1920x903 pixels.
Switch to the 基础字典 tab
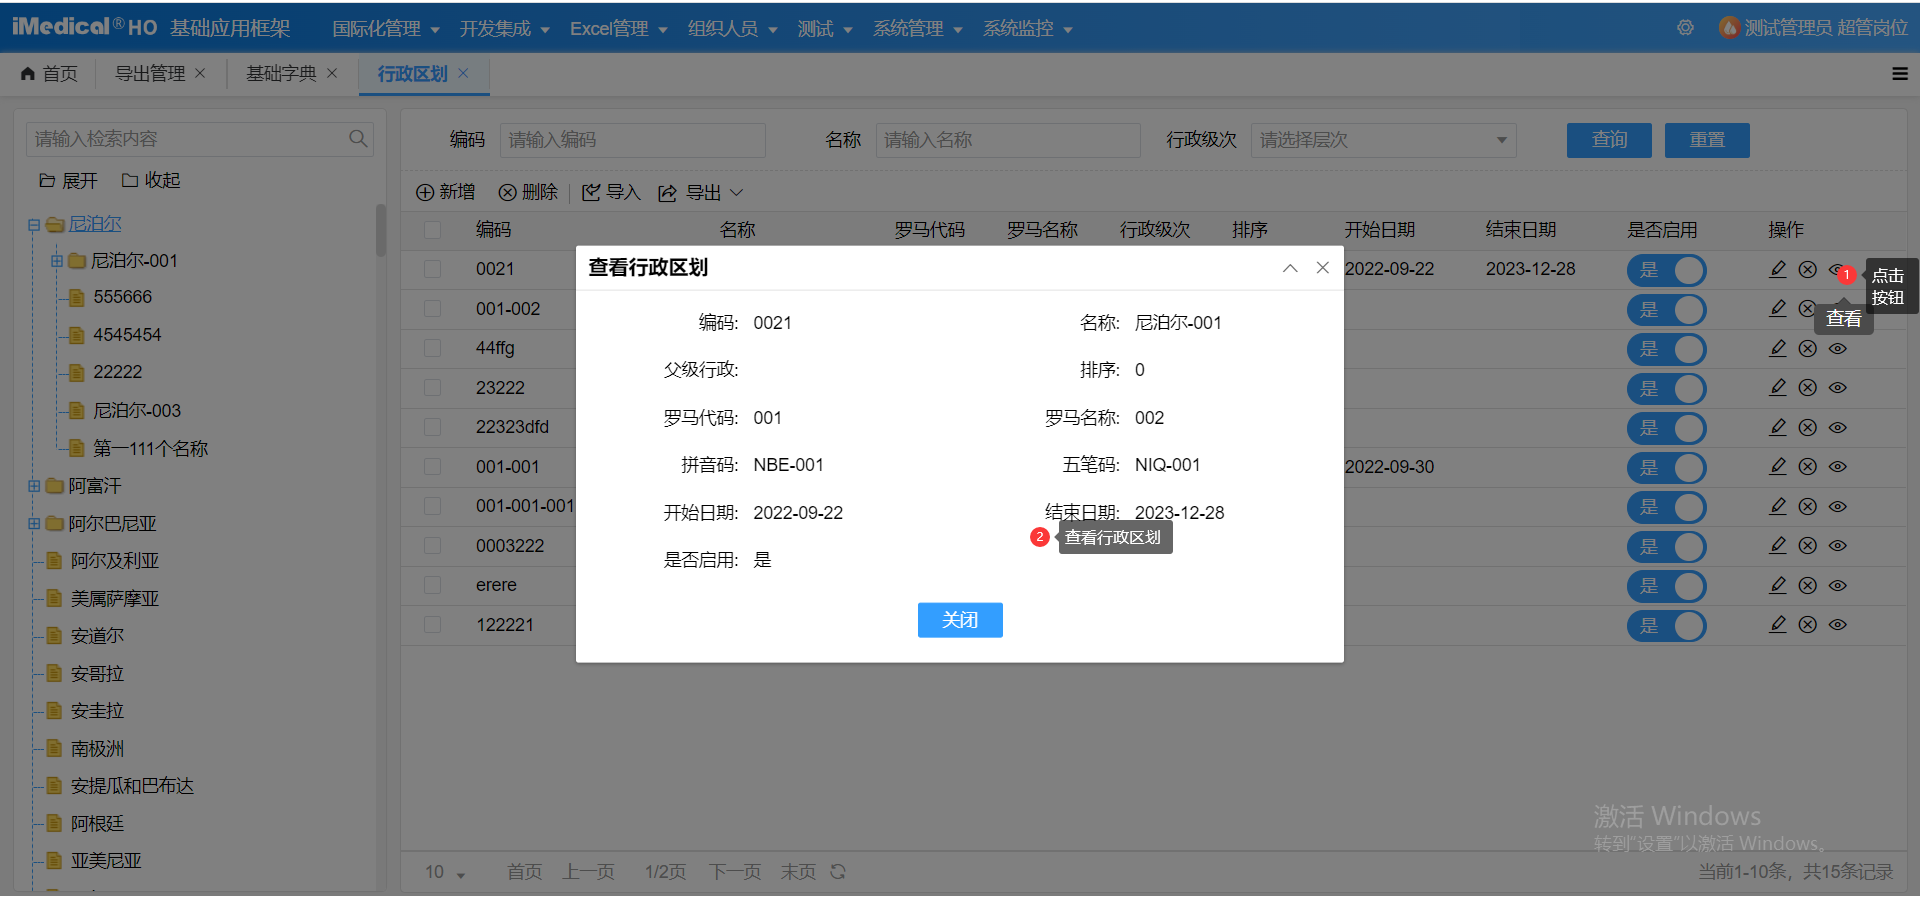point(281,73)
